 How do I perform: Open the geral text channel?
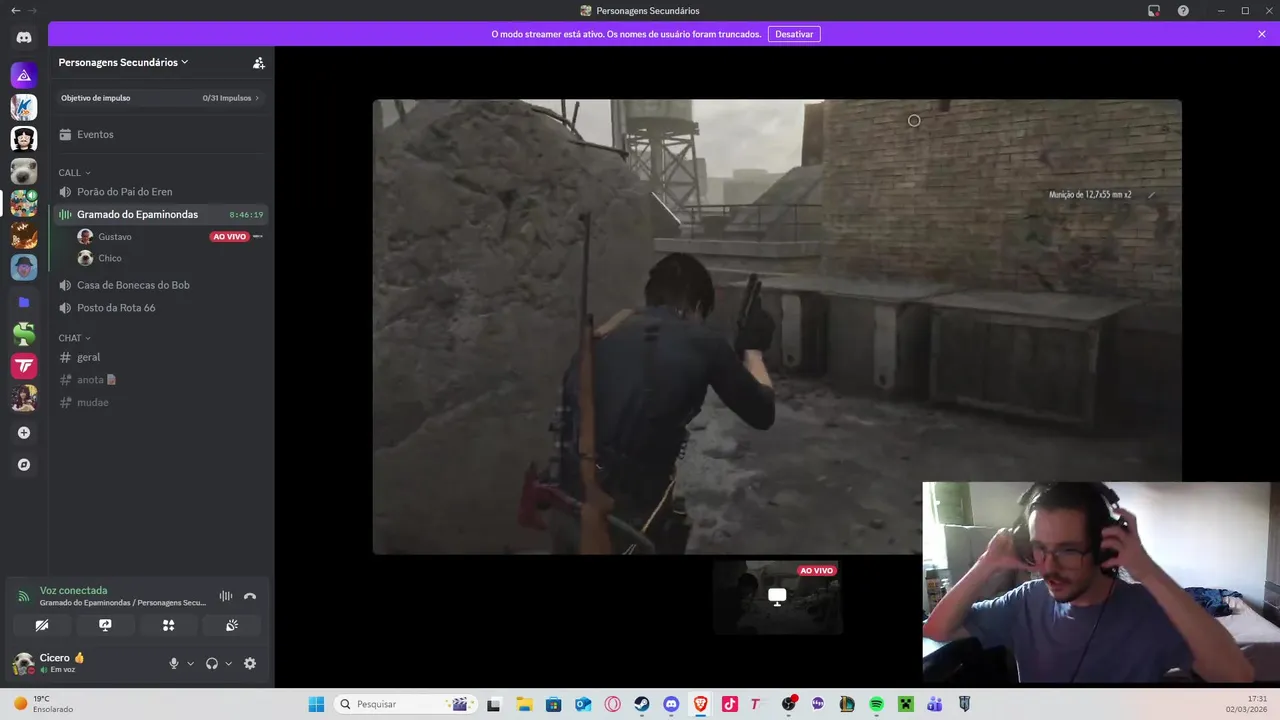[160, 357]
